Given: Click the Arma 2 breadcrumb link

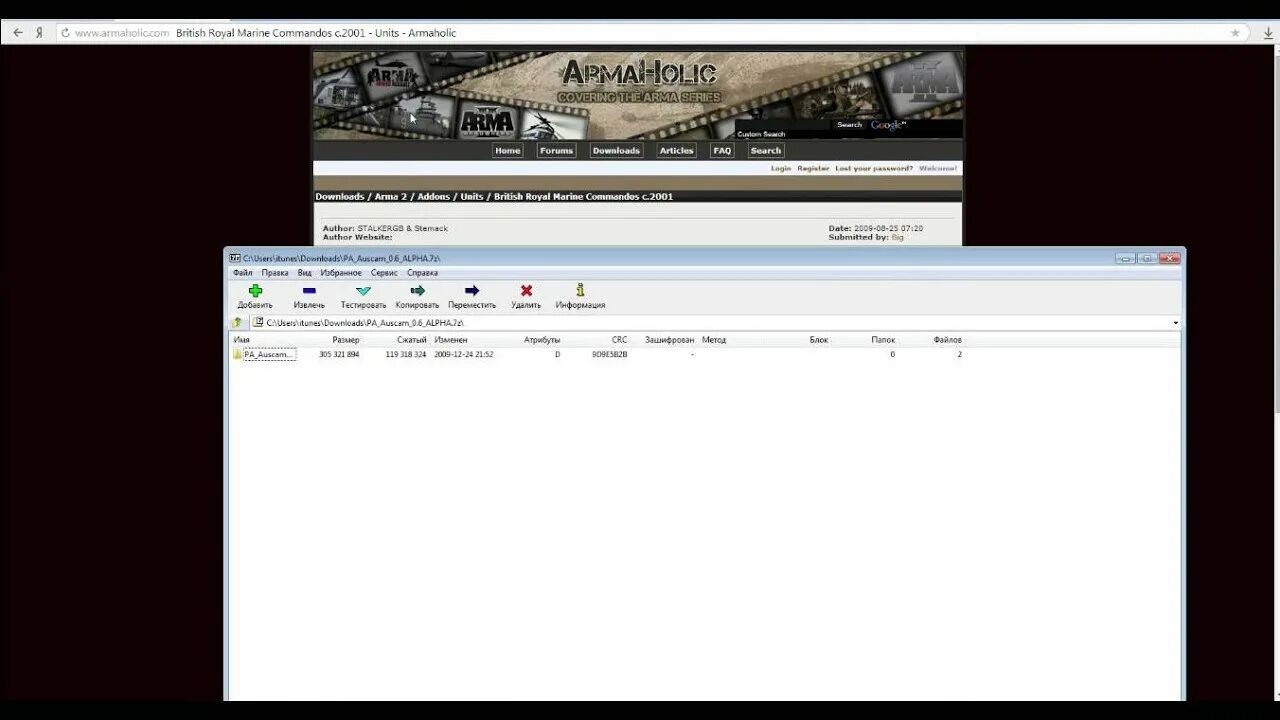Looking at the screenshot, I should coord(391,197).
